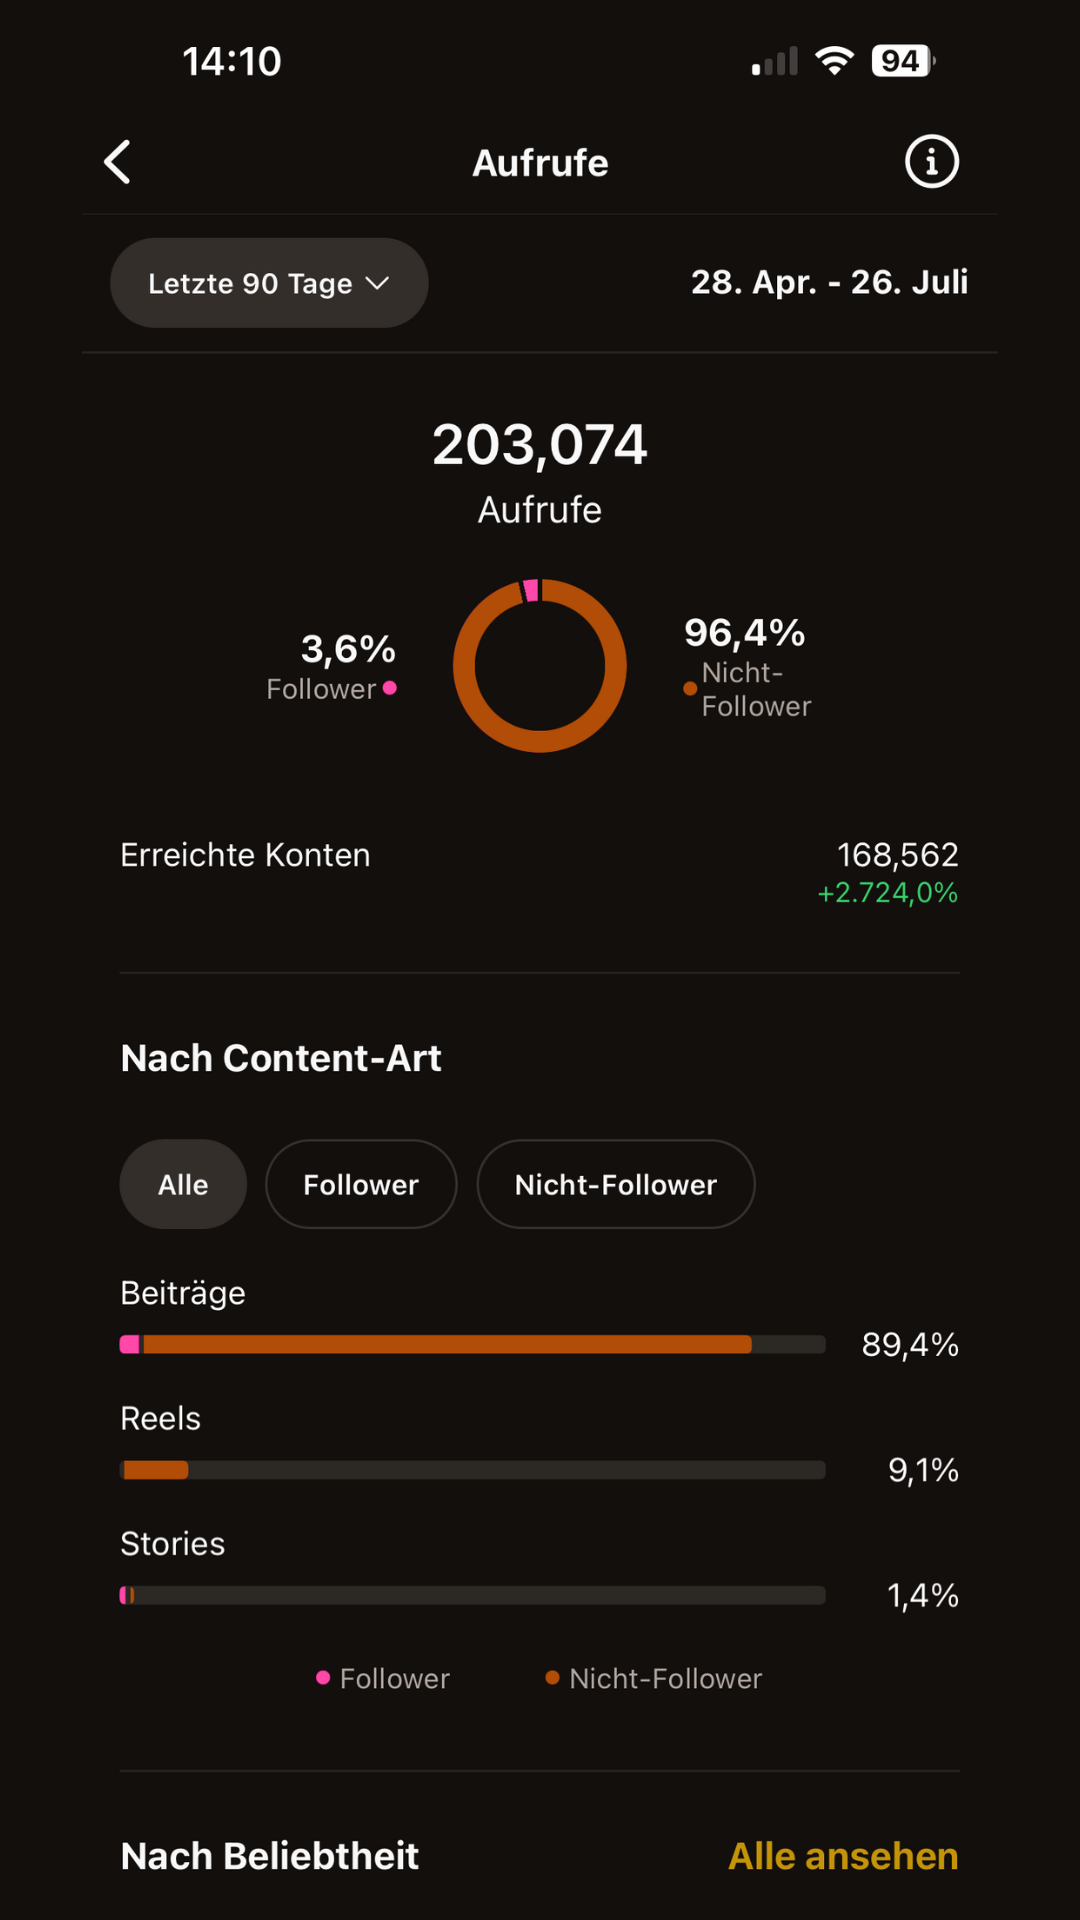Tap the Beiträge progress bar
Viewport: 1080px width, 1920px height.
(472, 1345)
